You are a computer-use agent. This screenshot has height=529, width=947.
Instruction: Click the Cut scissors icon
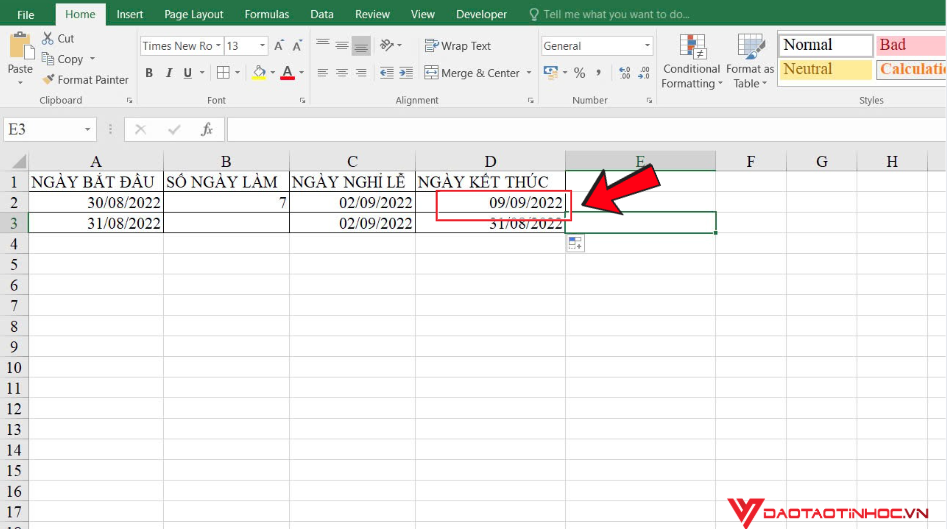pyautogui.click(x=47, y=38)
